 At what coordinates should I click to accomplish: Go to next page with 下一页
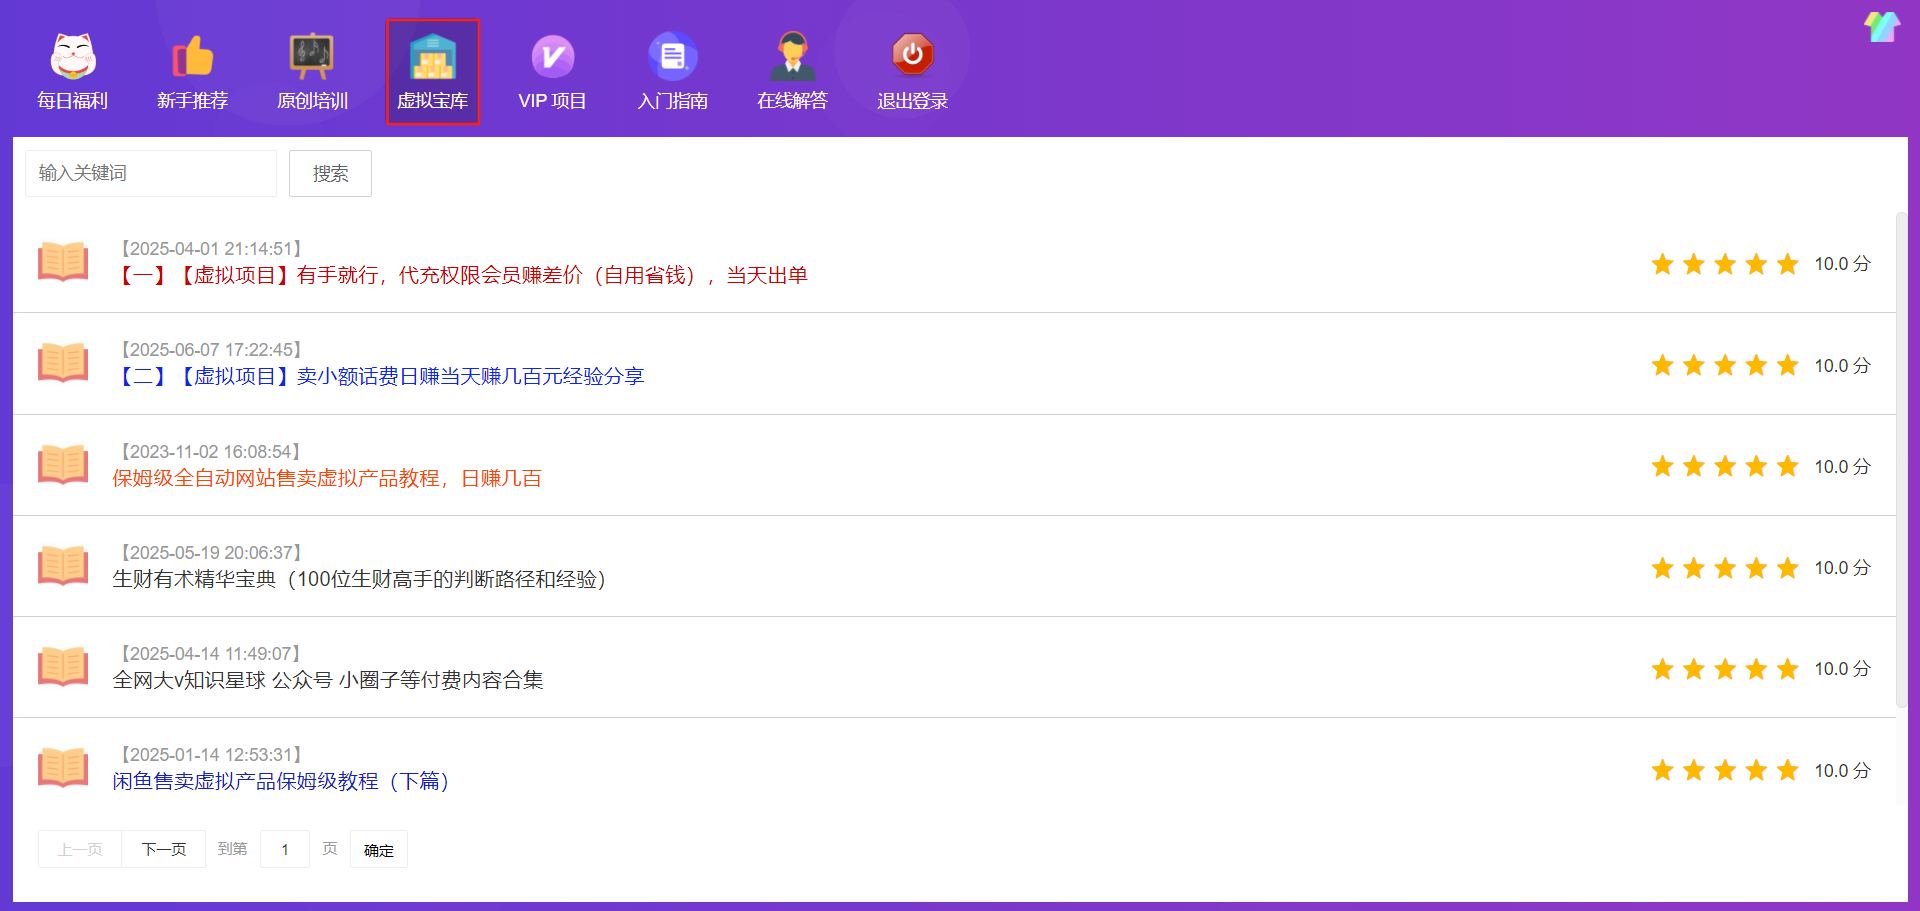(x=164, y=849)
